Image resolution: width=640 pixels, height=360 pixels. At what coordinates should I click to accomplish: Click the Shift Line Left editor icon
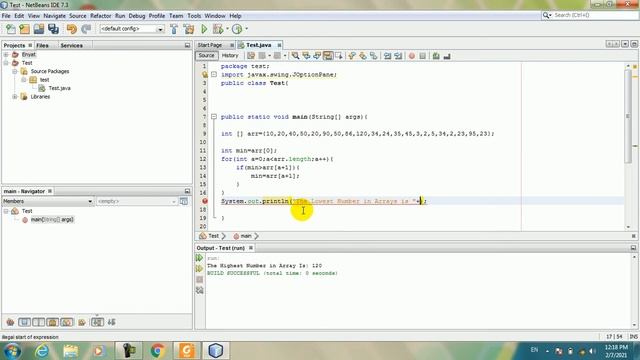(x=387, y=56)
